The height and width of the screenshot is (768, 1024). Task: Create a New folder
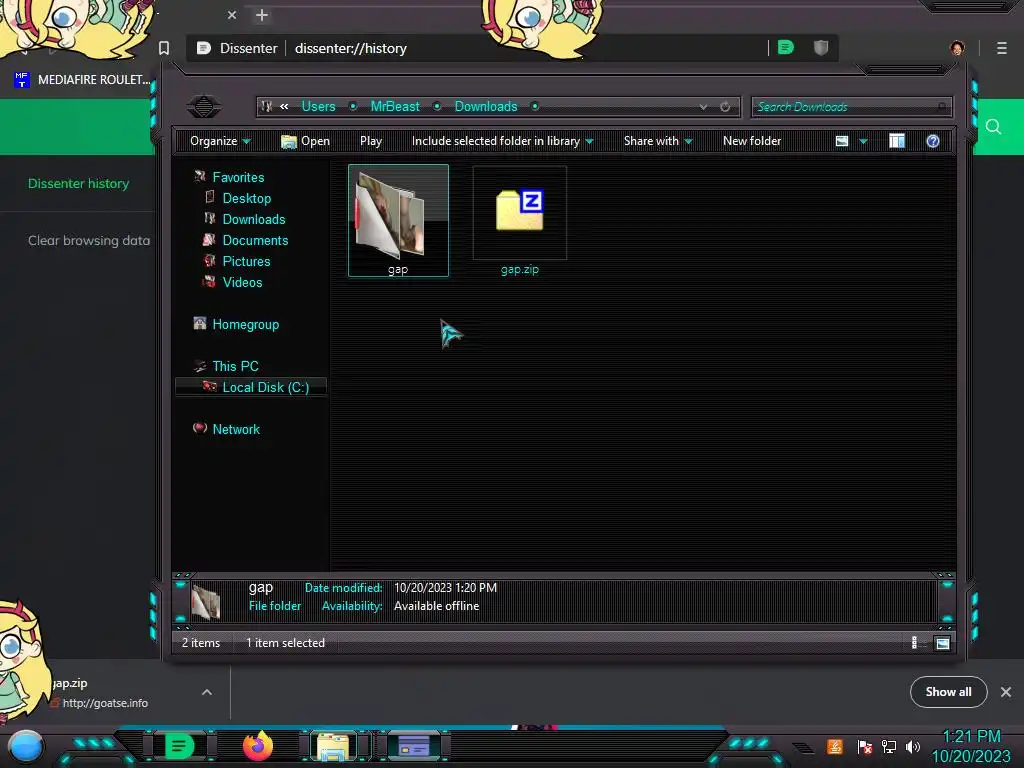click(x=752, y=141)
